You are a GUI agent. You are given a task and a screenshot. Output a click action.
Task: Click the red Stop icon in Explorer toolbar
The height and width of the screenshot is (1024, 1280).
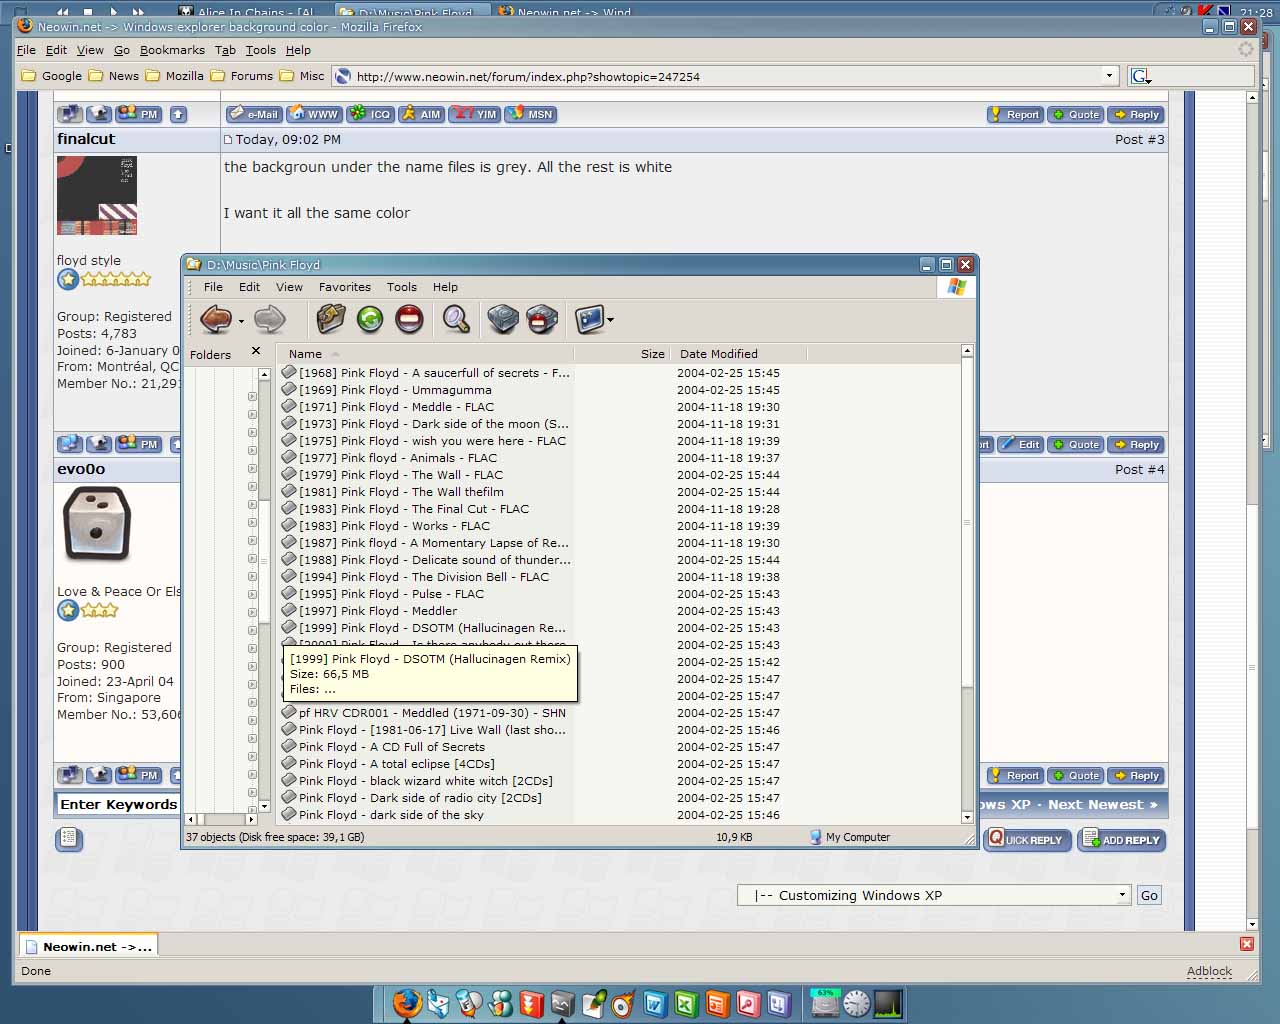tap(410, 320)
